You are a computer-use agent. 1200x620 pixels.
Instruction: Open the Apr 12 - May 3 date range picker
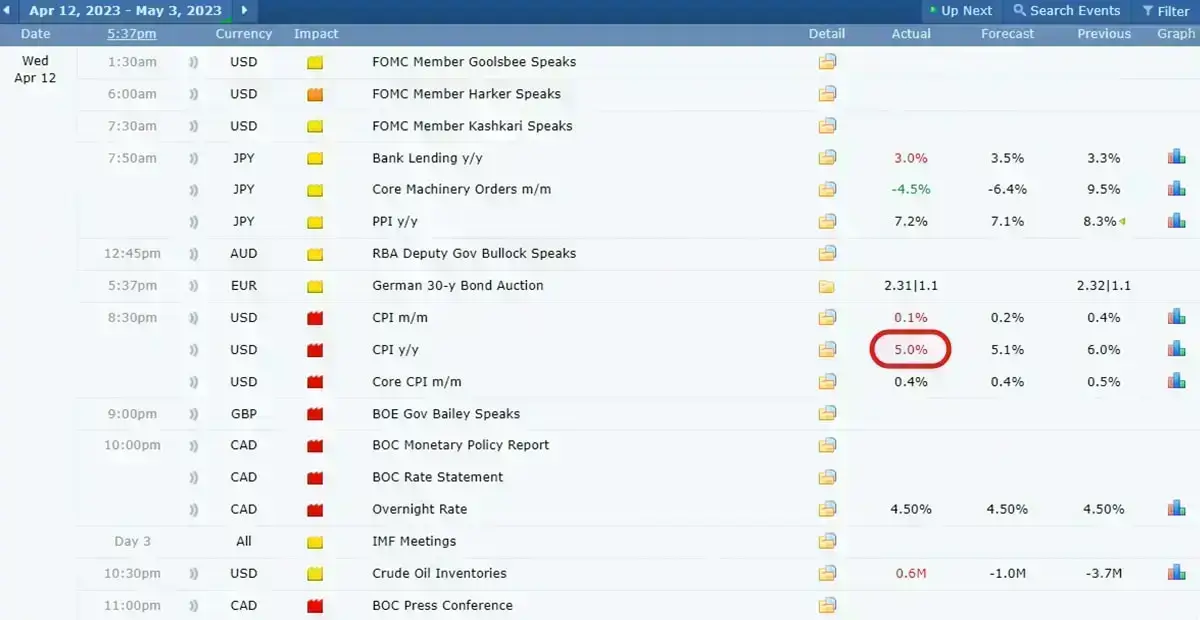pyautogui.click(x=124, y=11)
